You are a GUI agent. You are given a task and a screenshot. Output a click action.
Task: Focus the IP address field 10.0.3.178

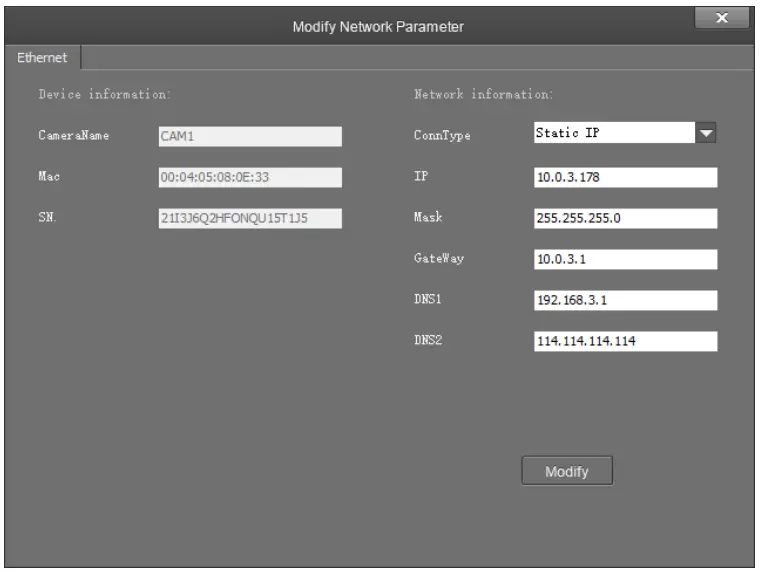click(625, 177)
